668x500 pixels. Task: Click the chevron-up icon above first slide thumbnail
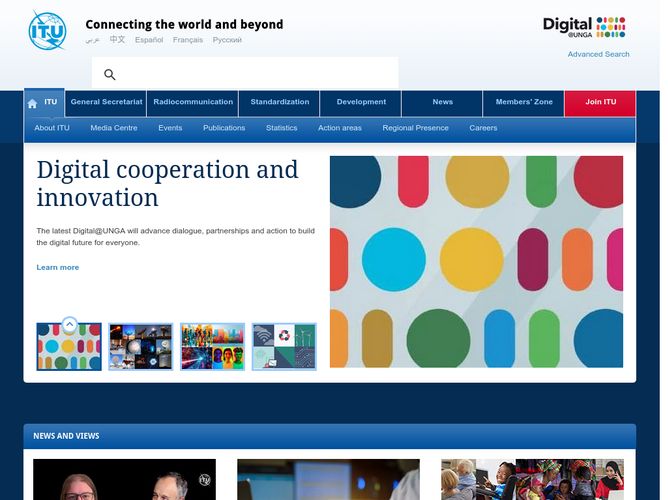[x=69, y=325]
